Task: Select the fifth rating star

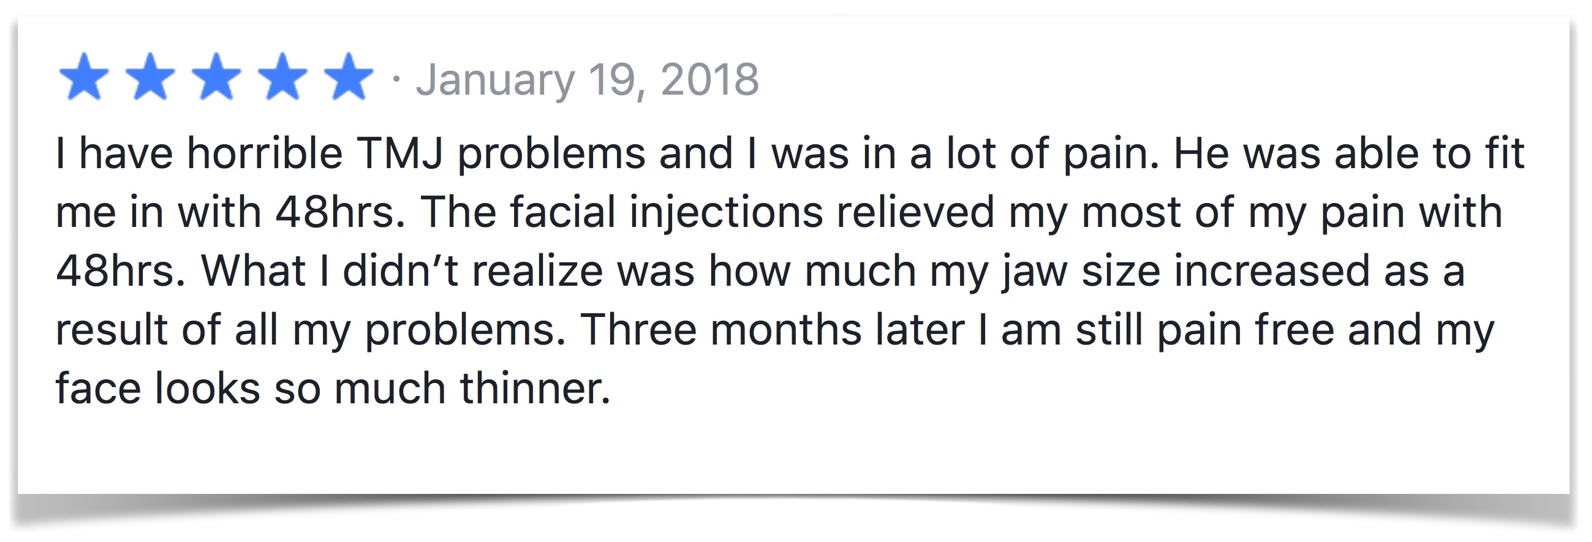Action: point(348,79)
